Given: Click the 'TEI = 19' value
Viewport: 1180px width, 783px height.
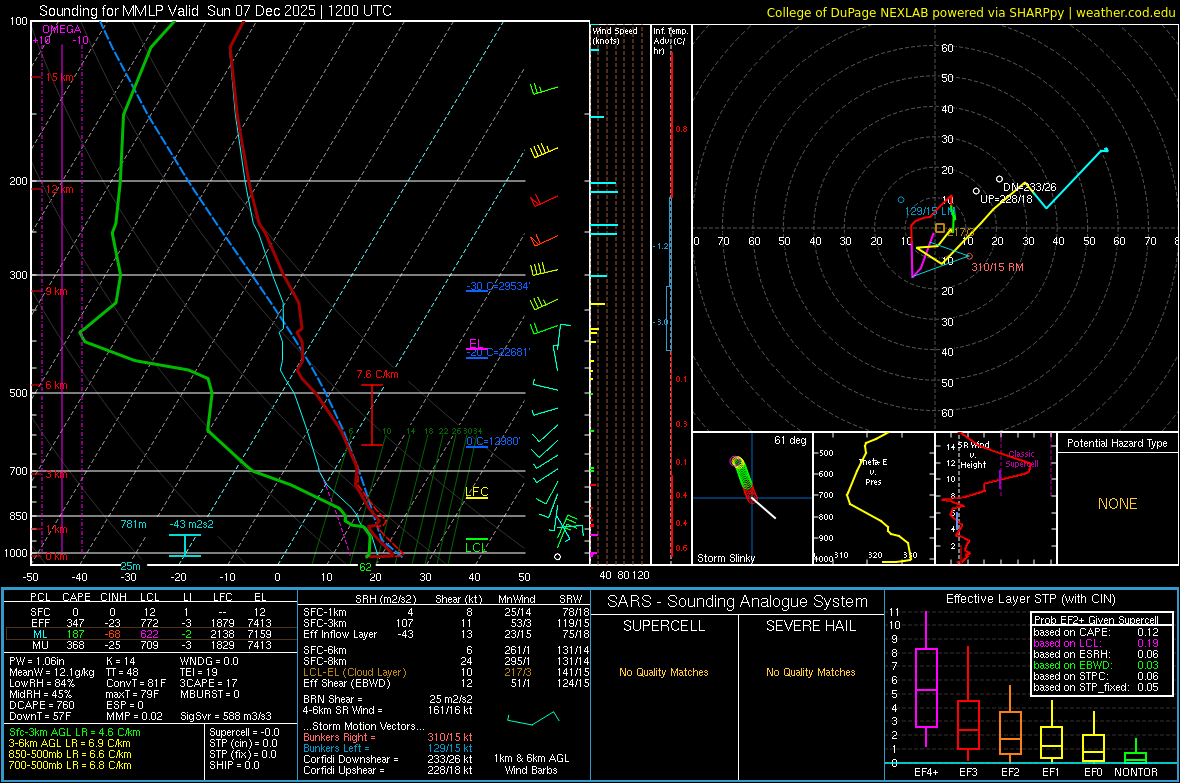Looking at the screenshot, I should (x=199, y=672).
